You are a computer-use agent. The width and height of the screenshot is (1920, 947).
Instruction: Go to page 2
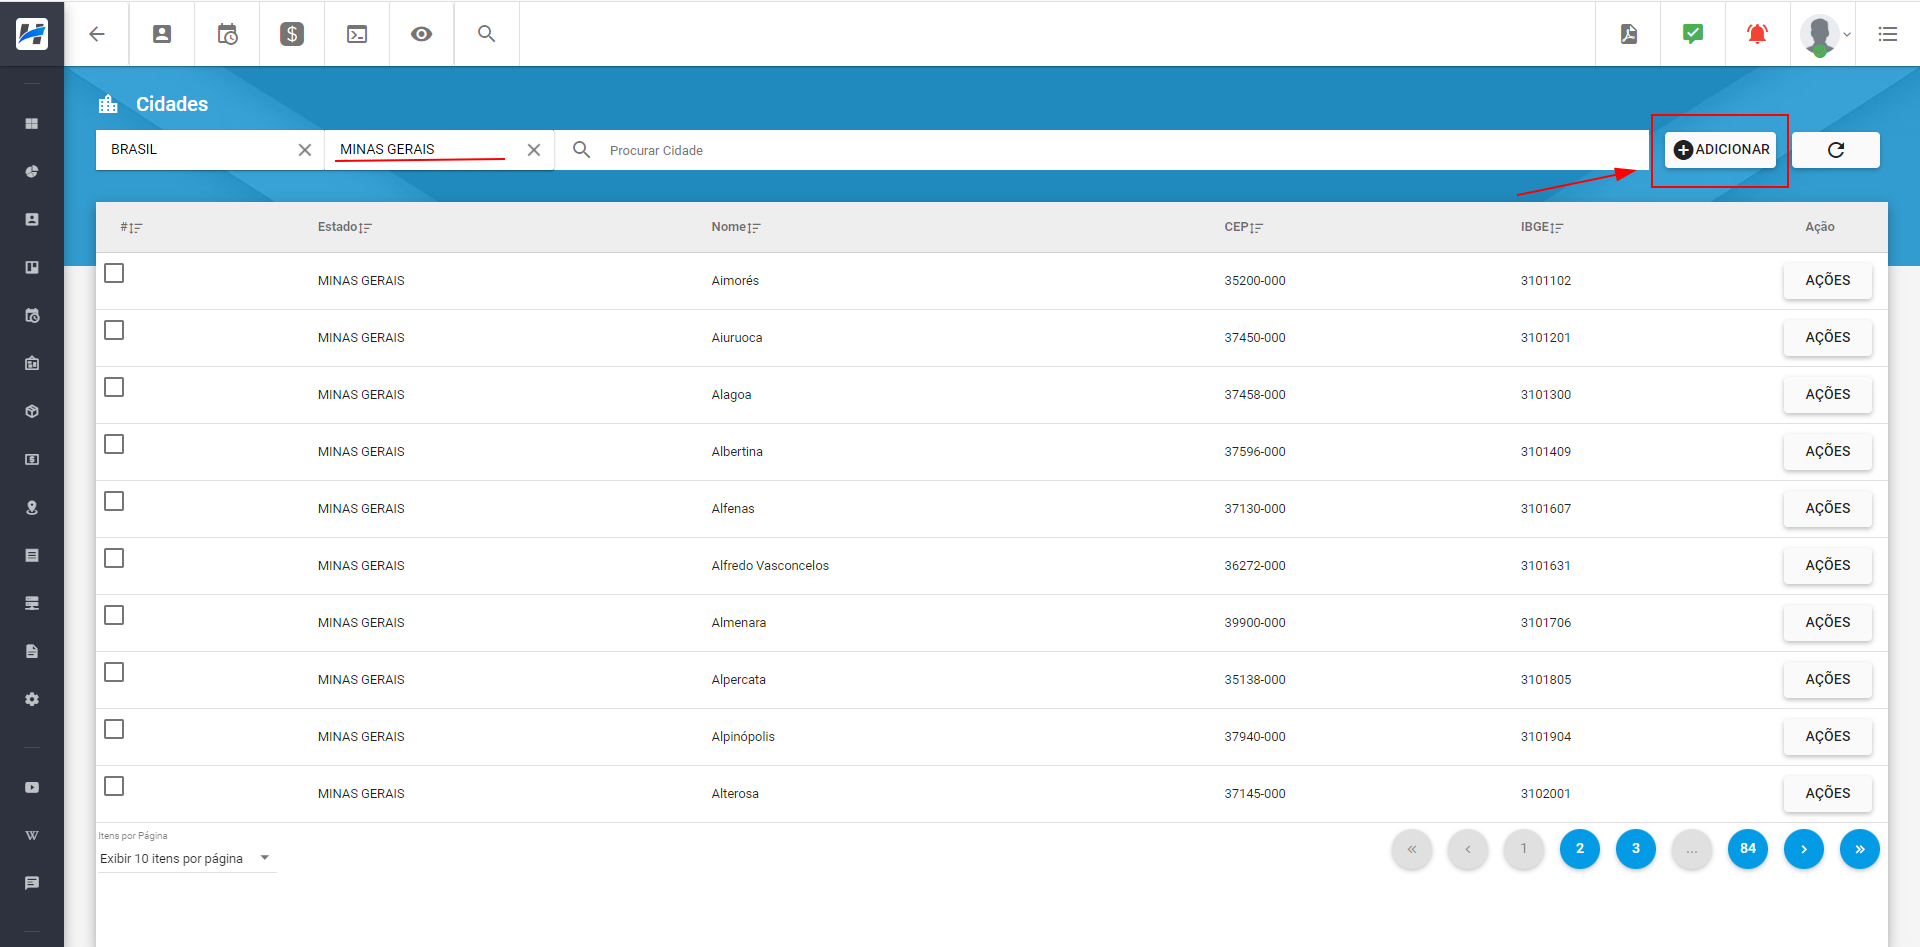(x=1580, y=849)
